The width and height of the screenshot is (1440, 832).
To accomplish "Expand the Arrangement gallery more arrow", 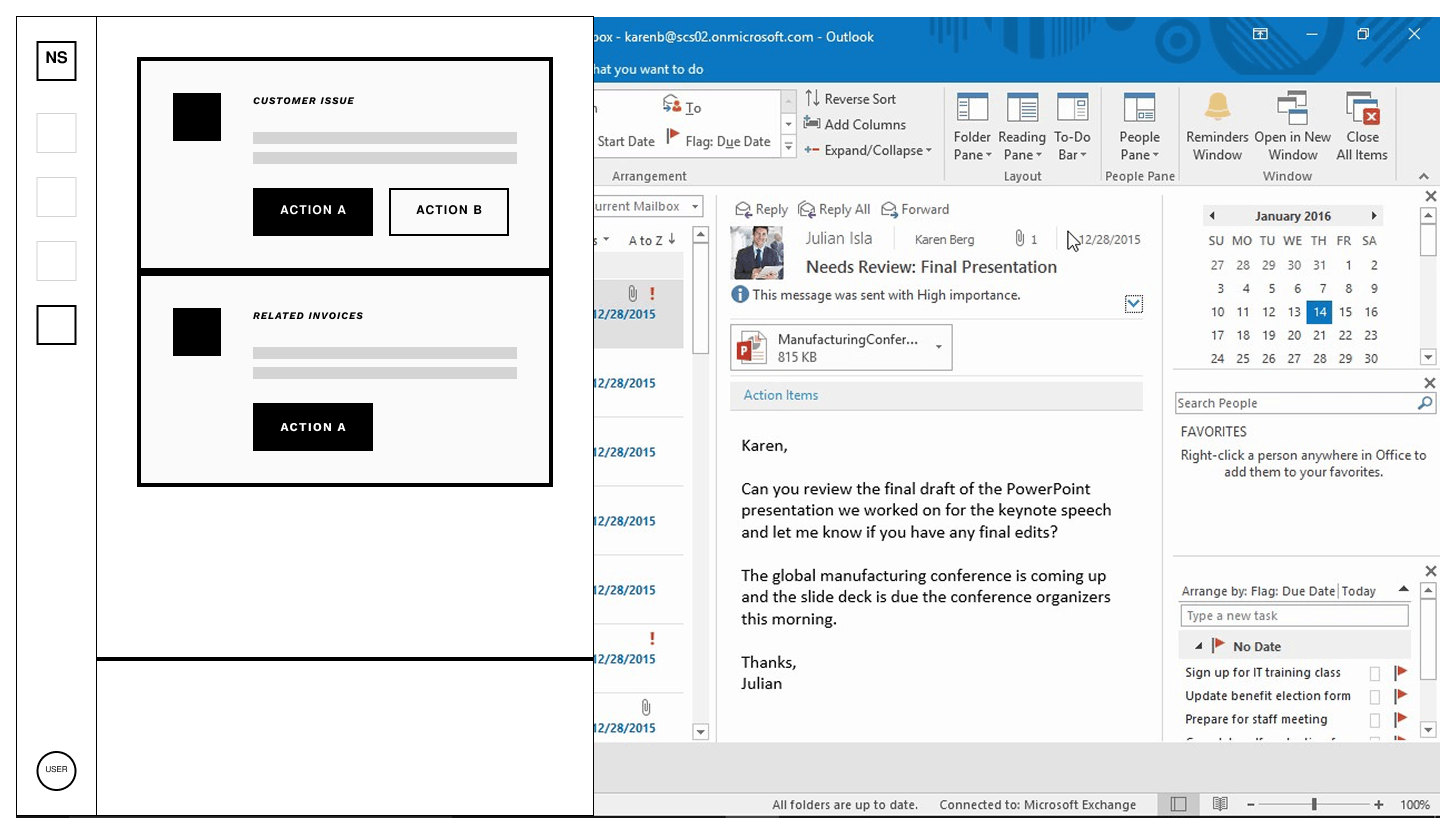I will [x=788, y=147].
